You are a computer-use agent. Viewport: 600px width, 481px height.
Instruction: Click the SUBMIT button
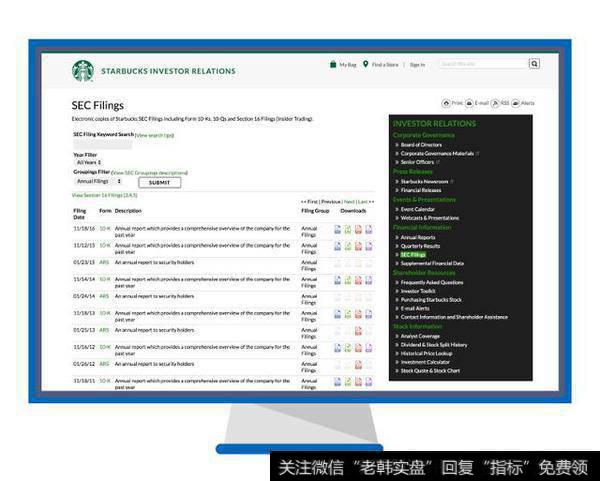pyautogui.click(x=160, y=183)
